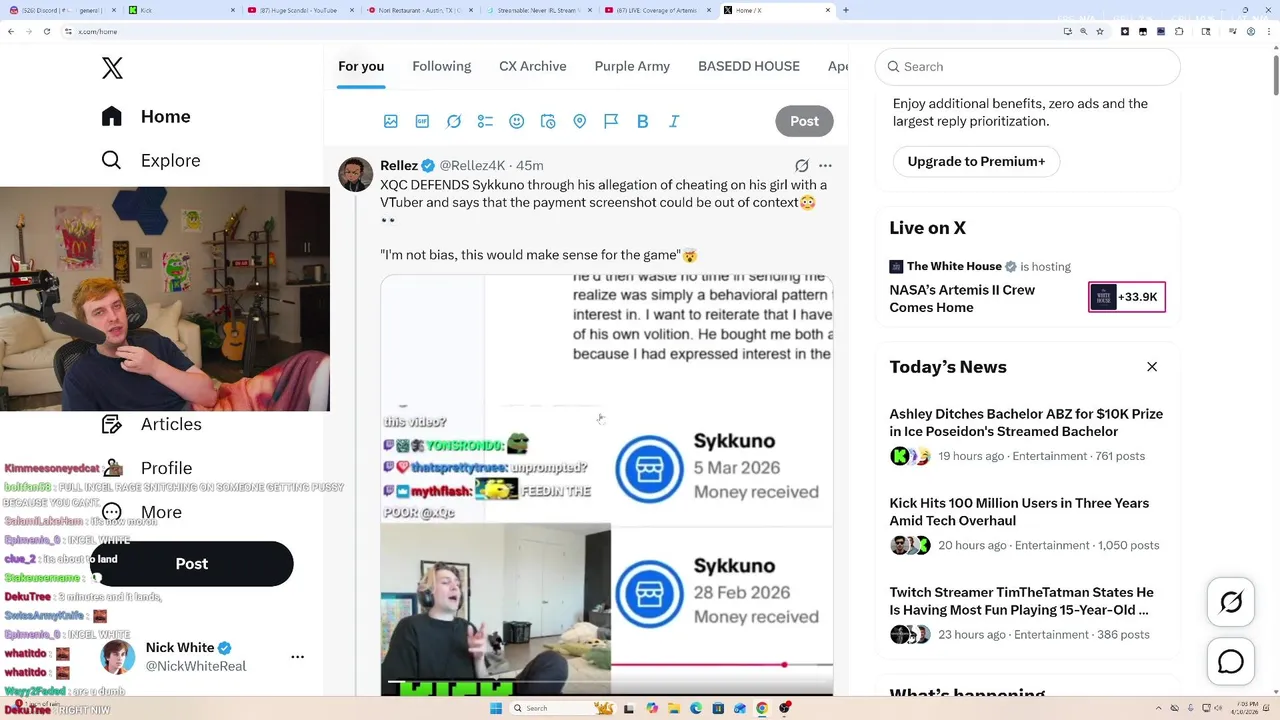Viewport: 1280px width, 720px height.
Task: Open the BASEDD HOUSE tab
Action: click(x=749, y=66)
